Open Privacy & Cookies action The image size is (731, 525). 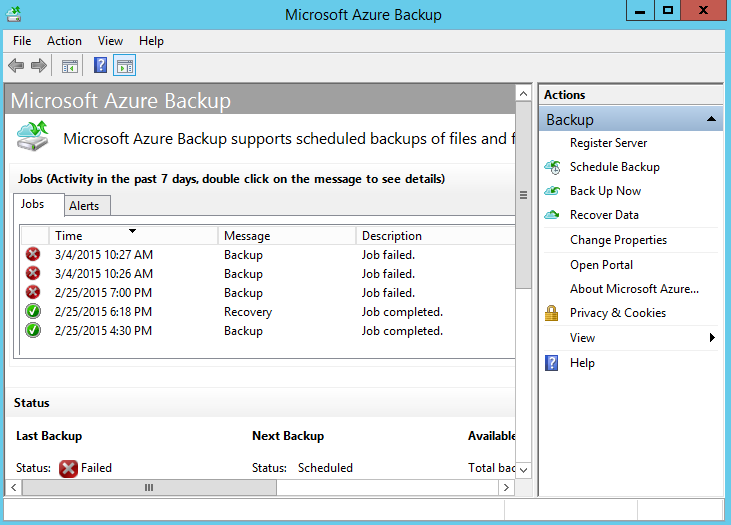(618, 313)
